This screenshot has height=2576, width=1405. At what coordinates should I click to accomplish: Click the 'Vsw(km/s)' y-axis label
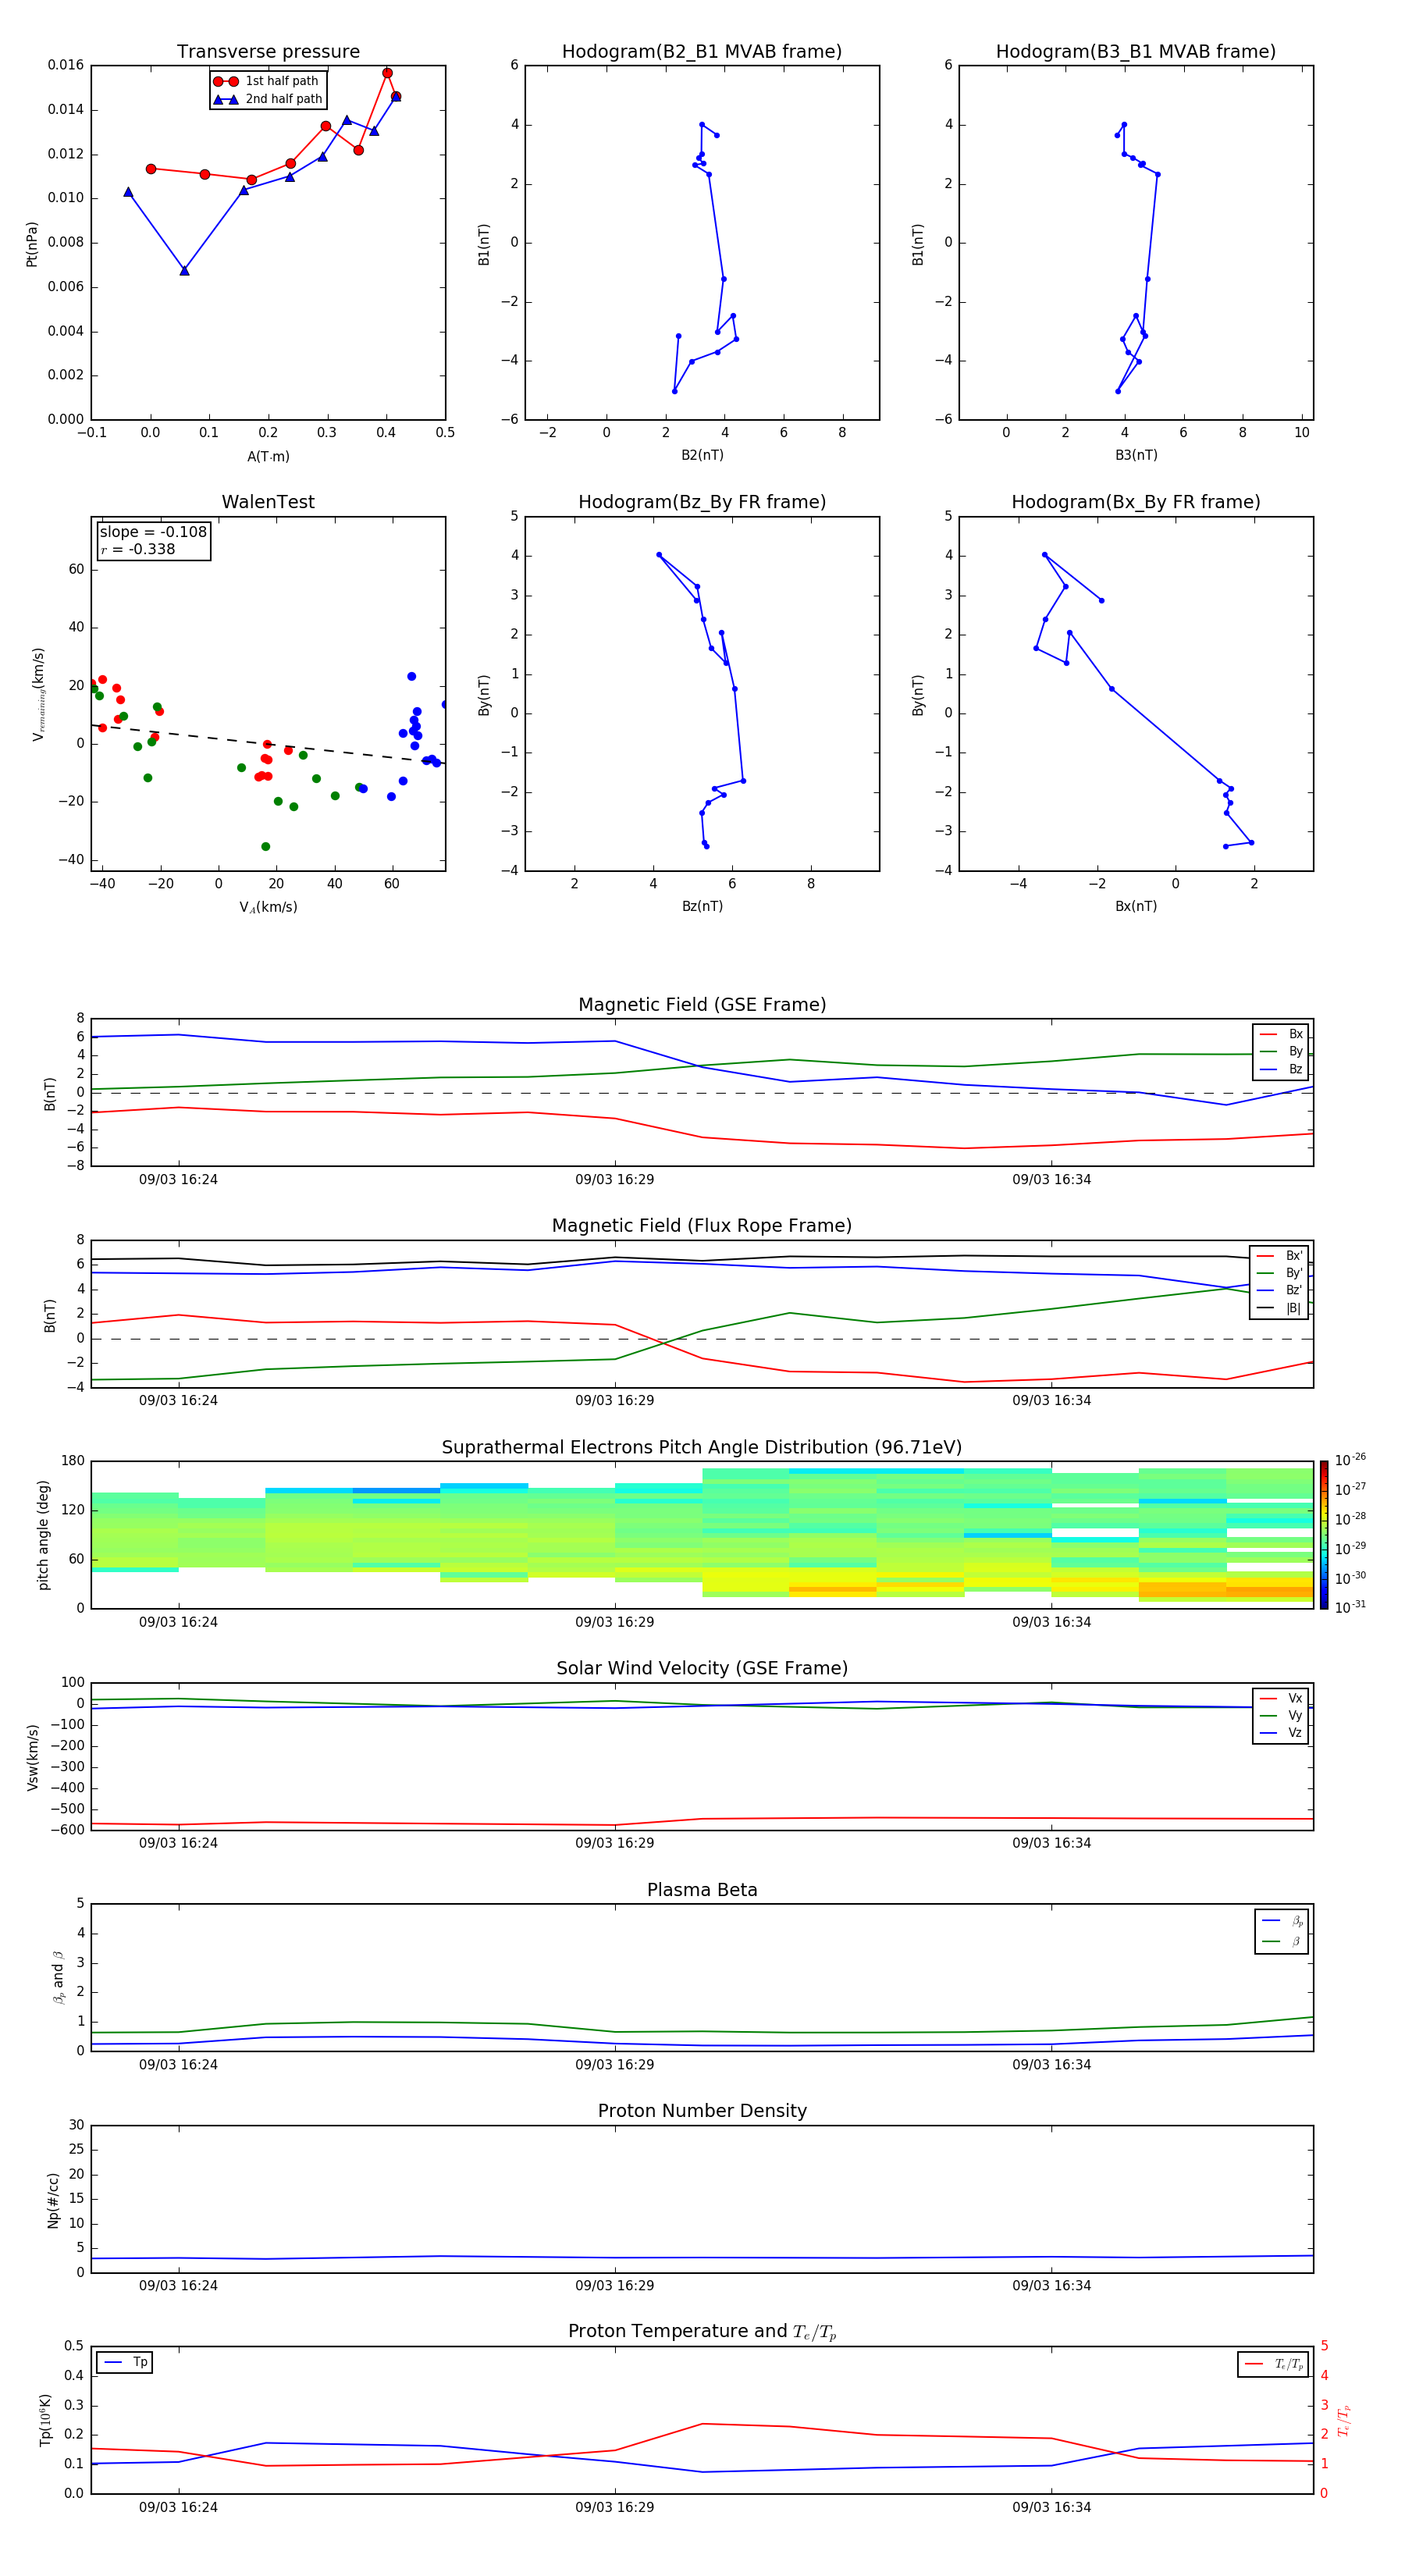(x=33, y=1757)
